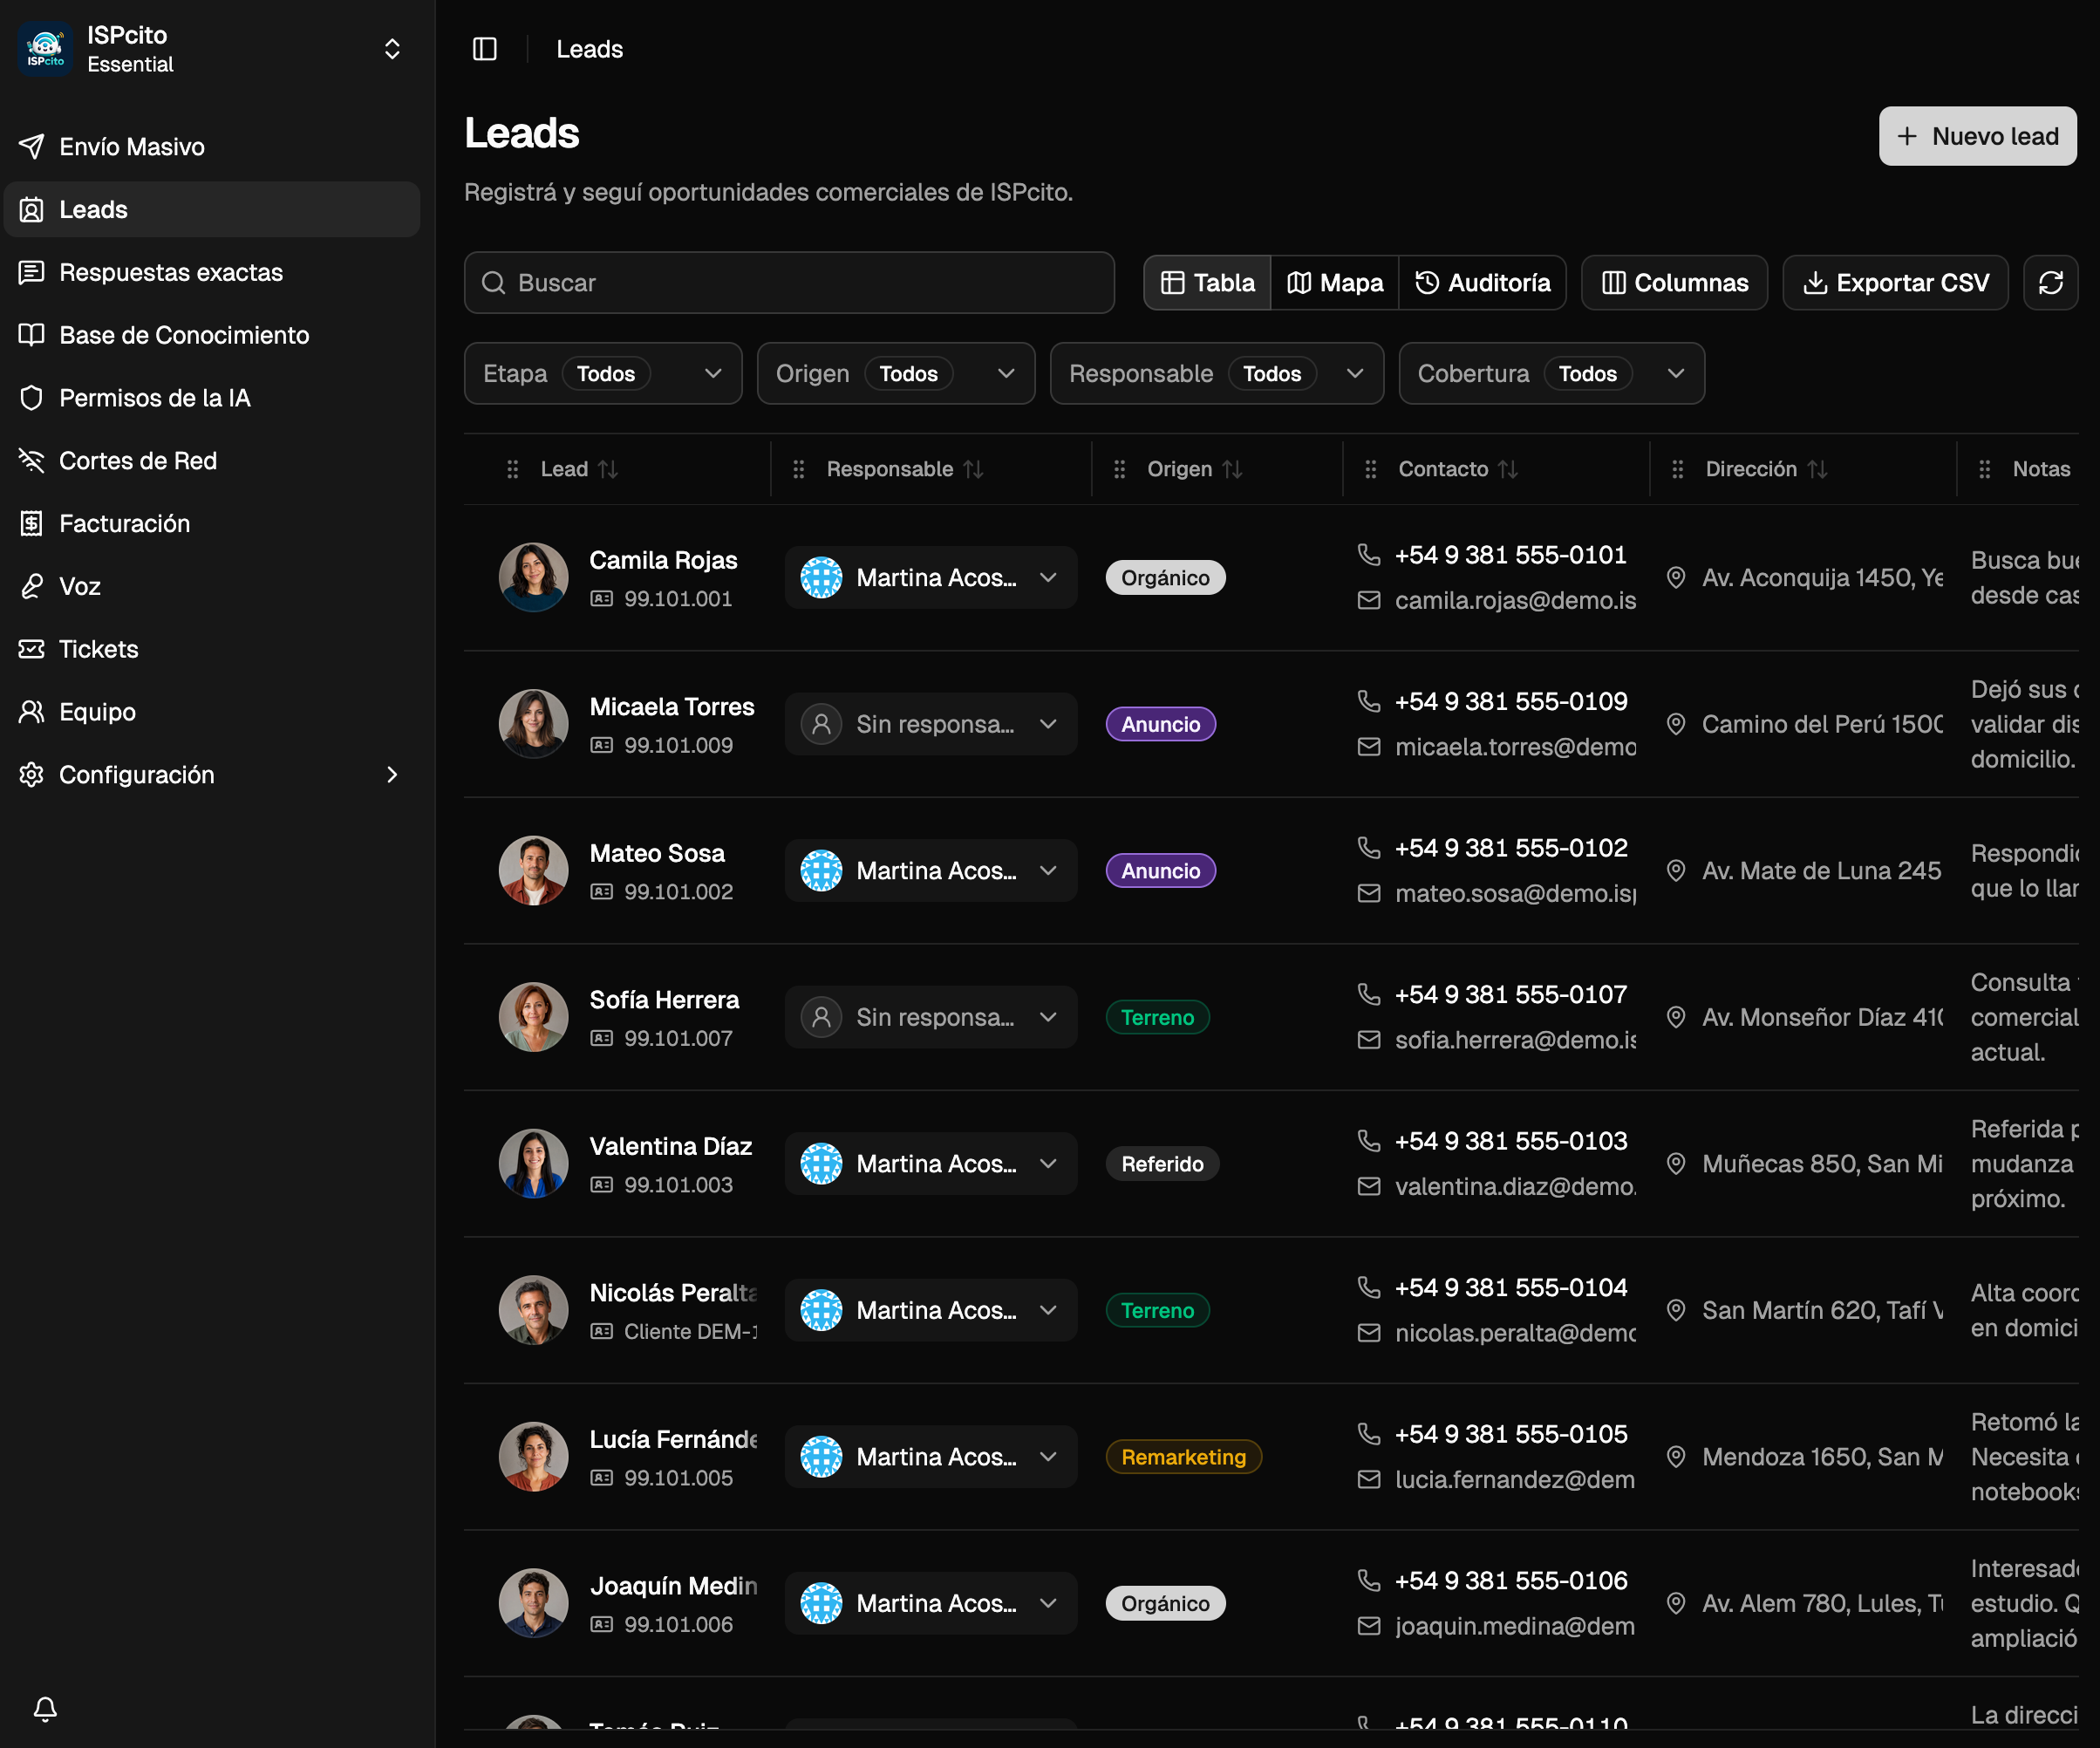Click the Buscar search field

(x=789, y=283)
